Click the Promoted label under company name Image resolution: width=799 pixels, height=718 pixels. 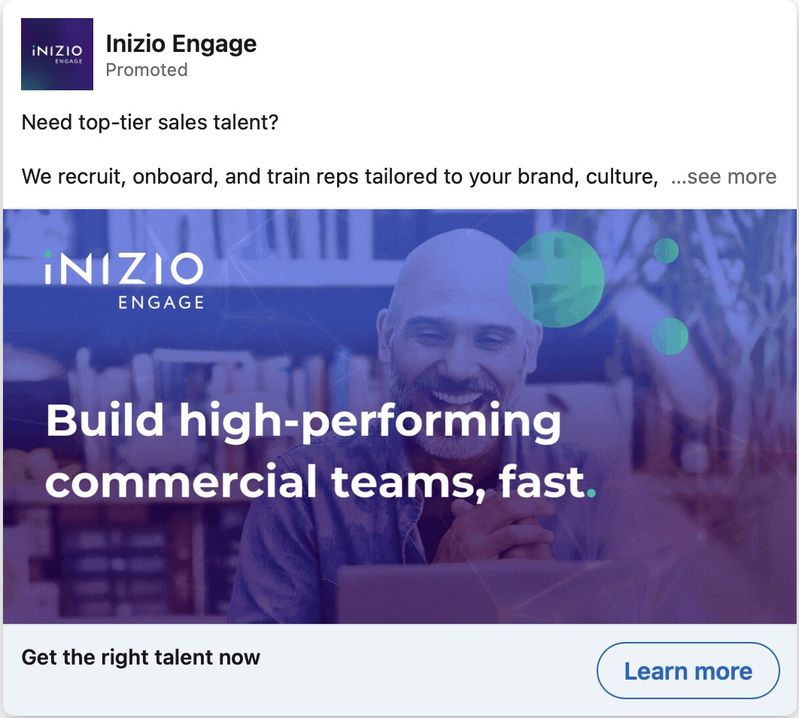146,70
